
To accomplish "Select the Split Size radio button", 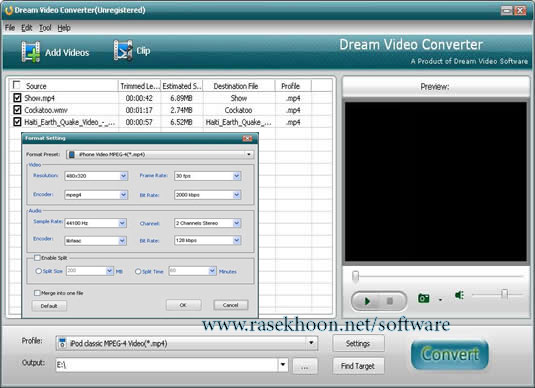I will (38, 271).
